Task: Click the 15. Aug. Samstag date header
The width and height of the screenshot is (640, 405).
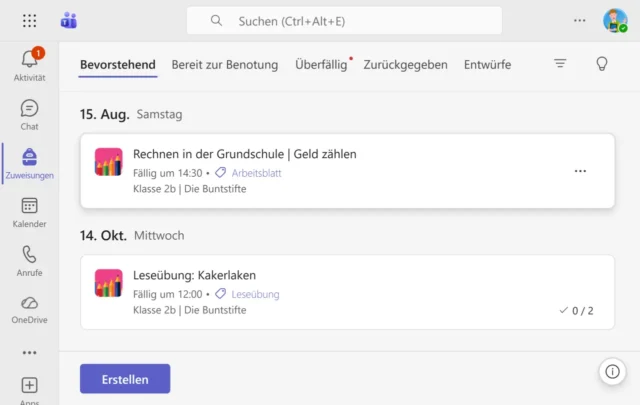Action: [x=131, y=114]
